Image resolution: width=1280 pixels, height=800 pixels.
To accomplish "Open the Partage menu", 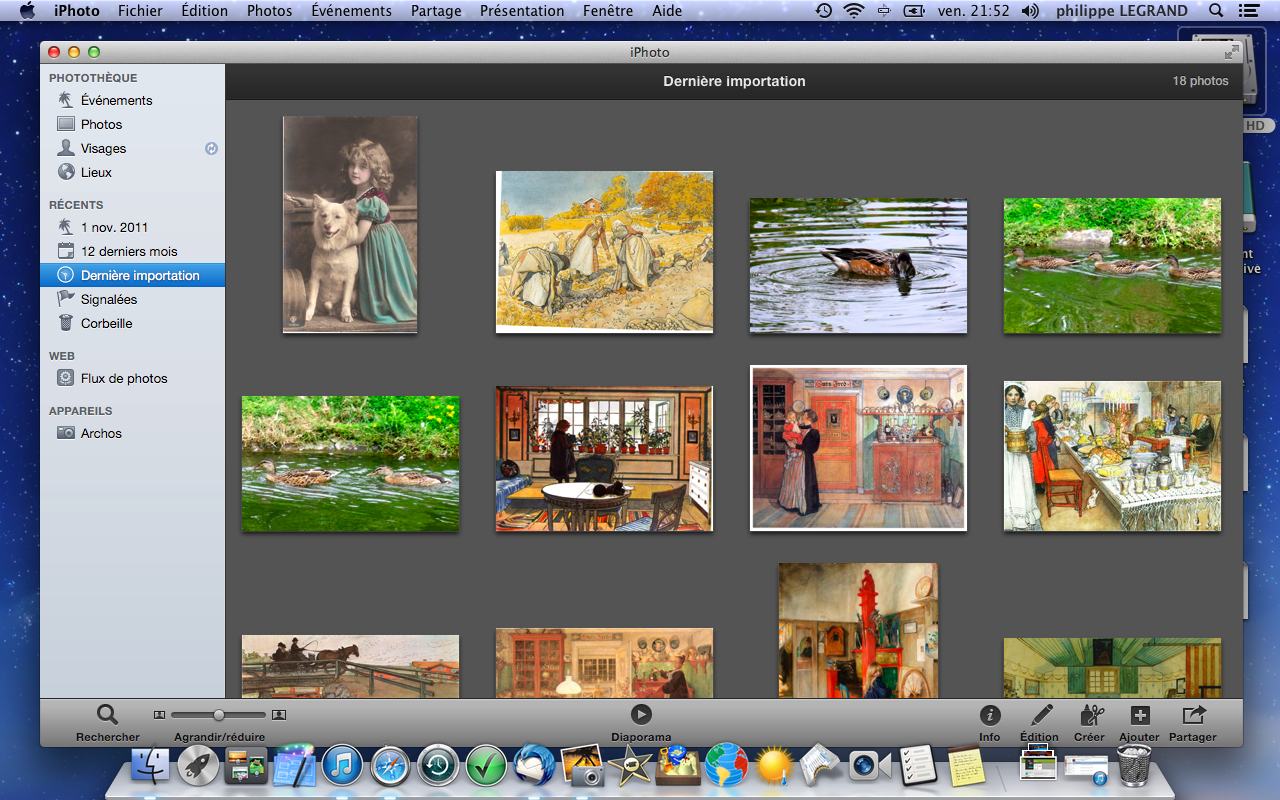I will 436,11.
